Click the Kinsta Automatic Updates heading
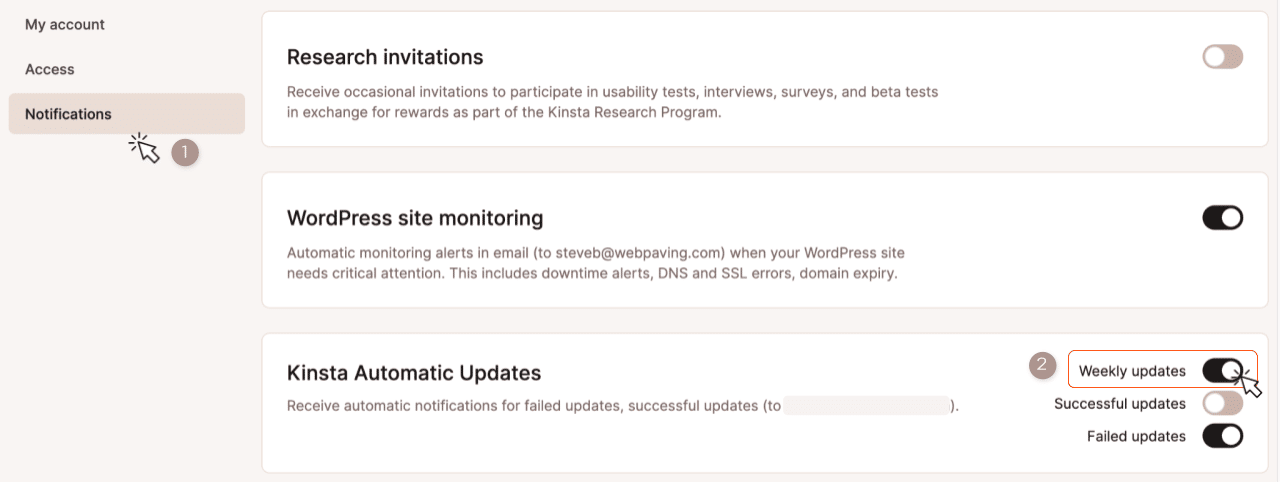1280x482 pixels. (414, 373)
